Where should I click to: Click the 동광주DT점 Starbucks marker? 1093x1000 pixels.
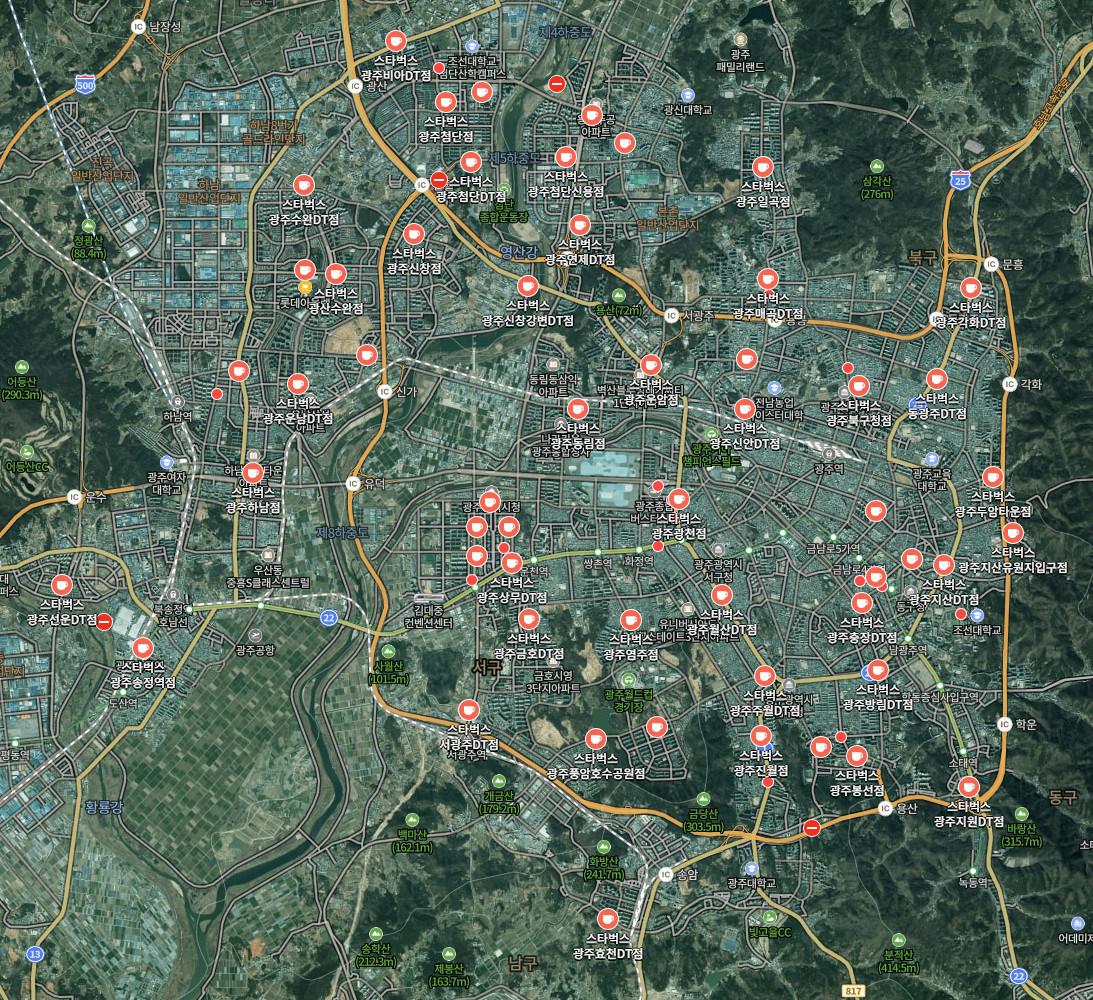point(936,379)
